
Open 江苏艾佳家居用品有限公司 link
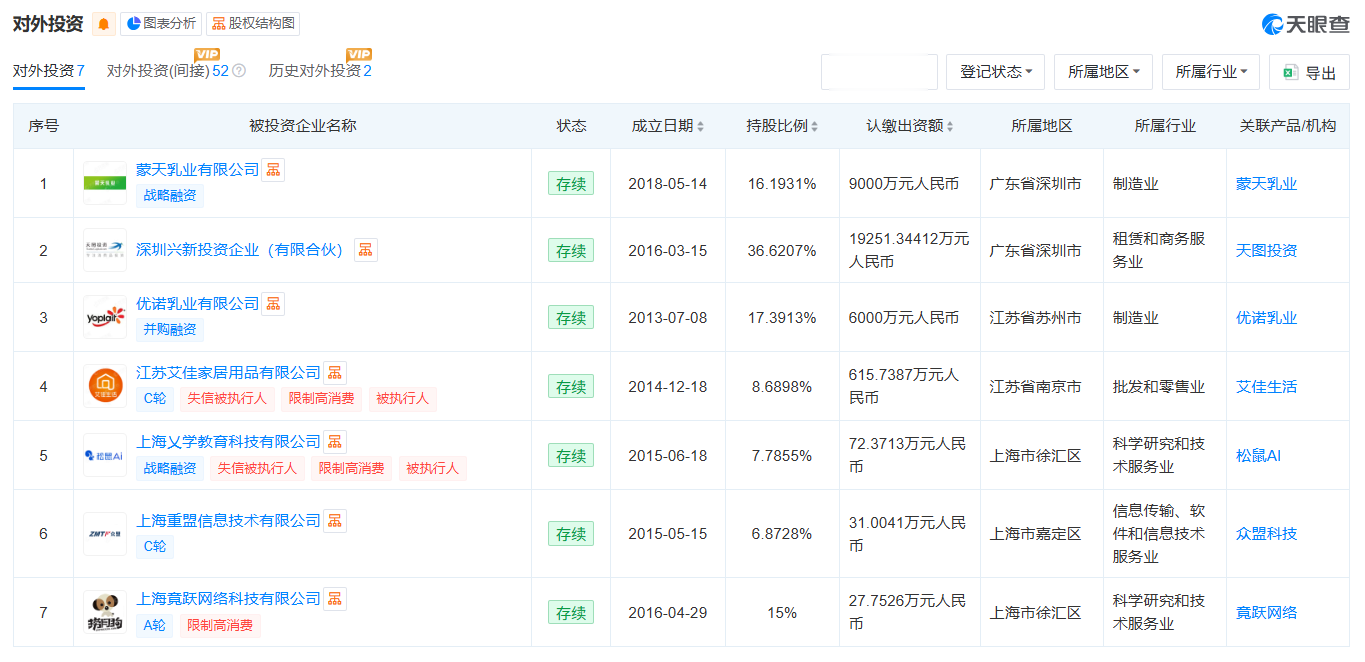[228, 373]
